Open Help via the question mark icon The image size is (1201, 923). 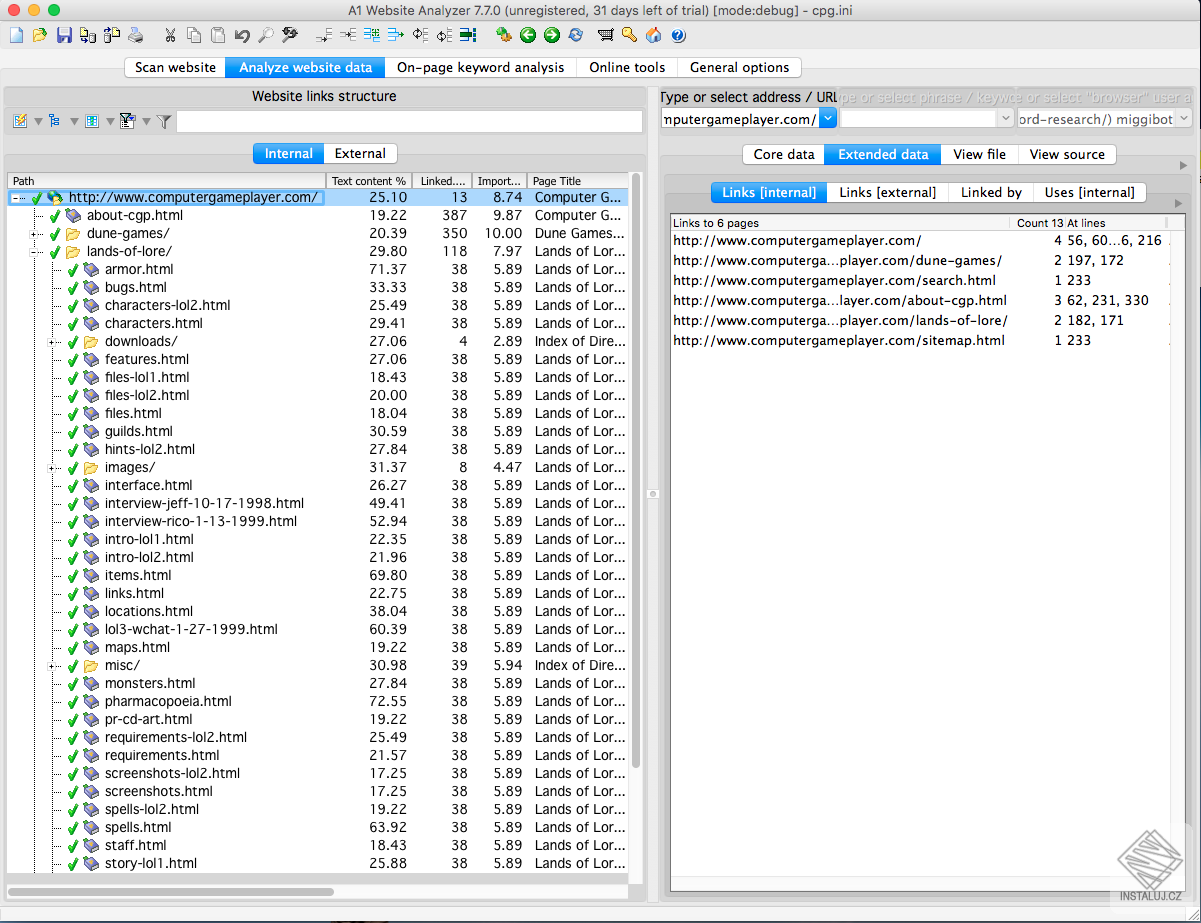tap(678, 35)
